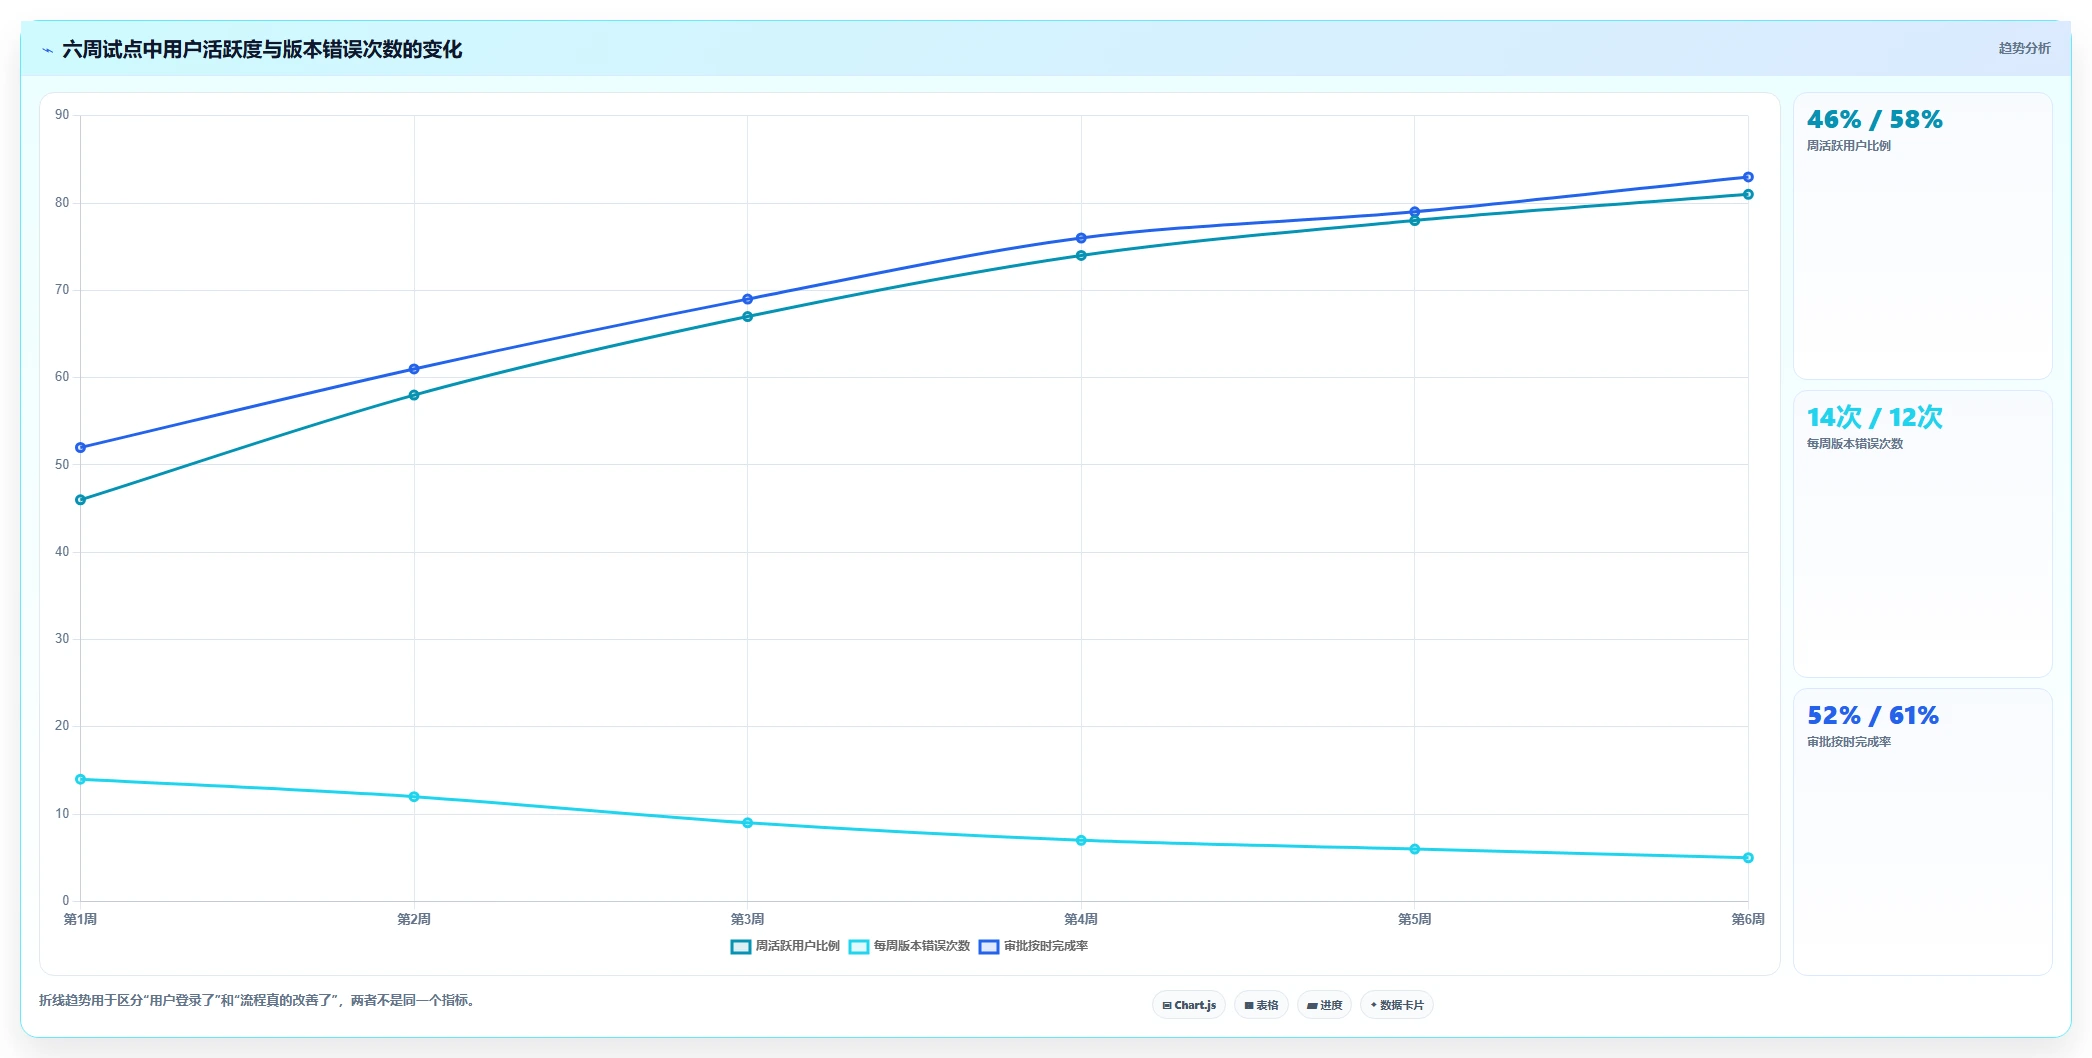Click the small icon before the chart title

click(x=47, y=50)
